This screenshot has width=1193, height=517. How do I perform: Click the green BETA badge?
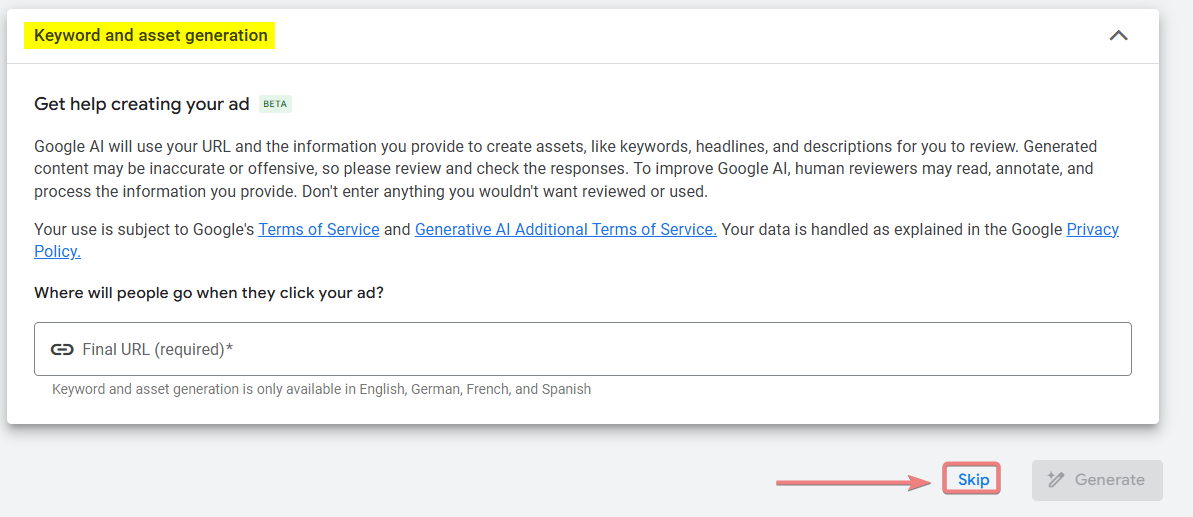coord(275,104)
